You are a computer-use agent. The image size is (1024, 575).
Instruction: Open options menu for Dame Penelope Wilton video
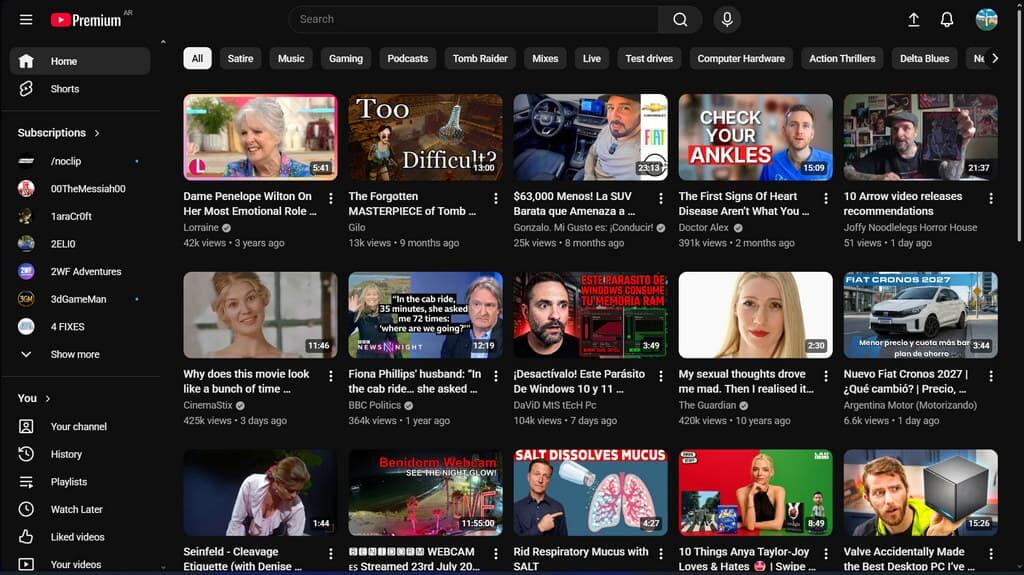click(330, 198)
